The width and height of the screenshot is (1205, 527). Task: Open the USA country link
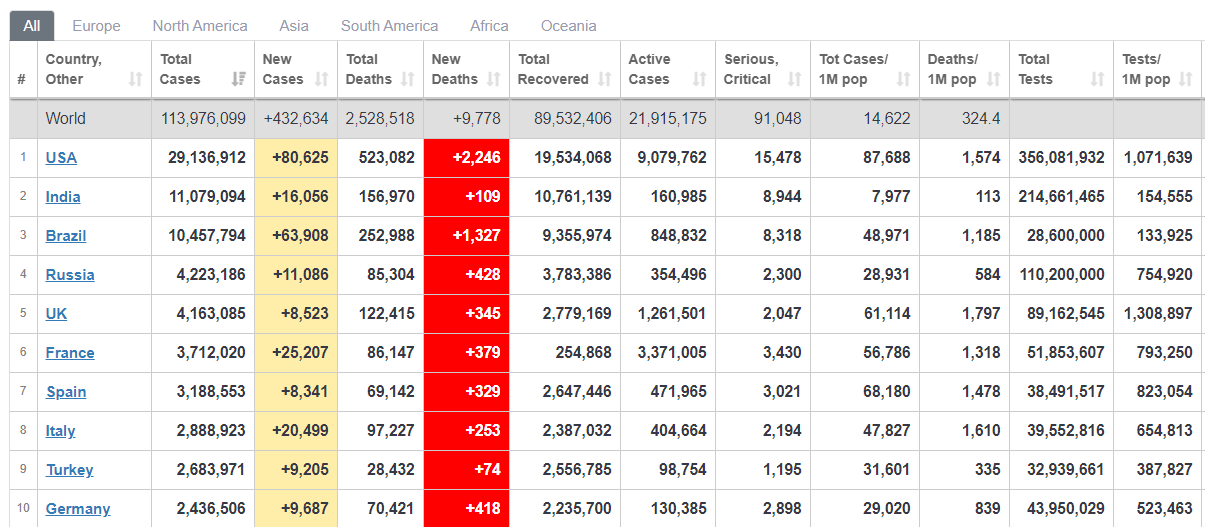click(61, 158)
